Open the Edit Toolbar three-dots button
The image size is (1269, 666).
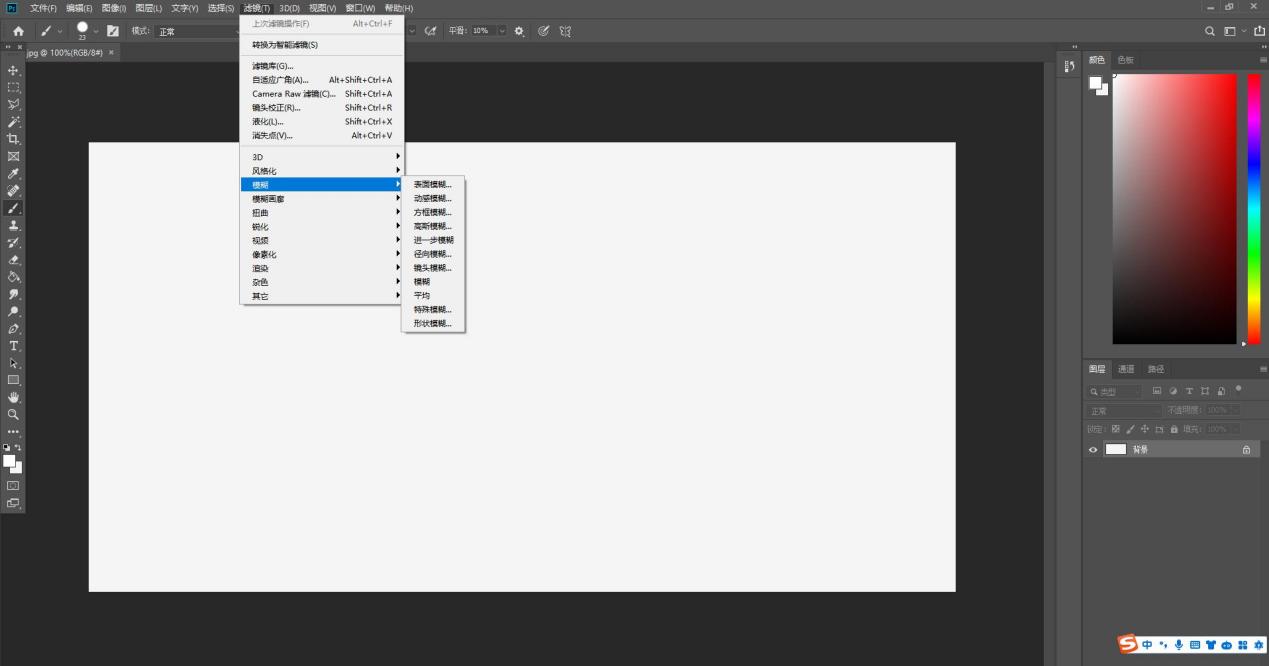14,432
